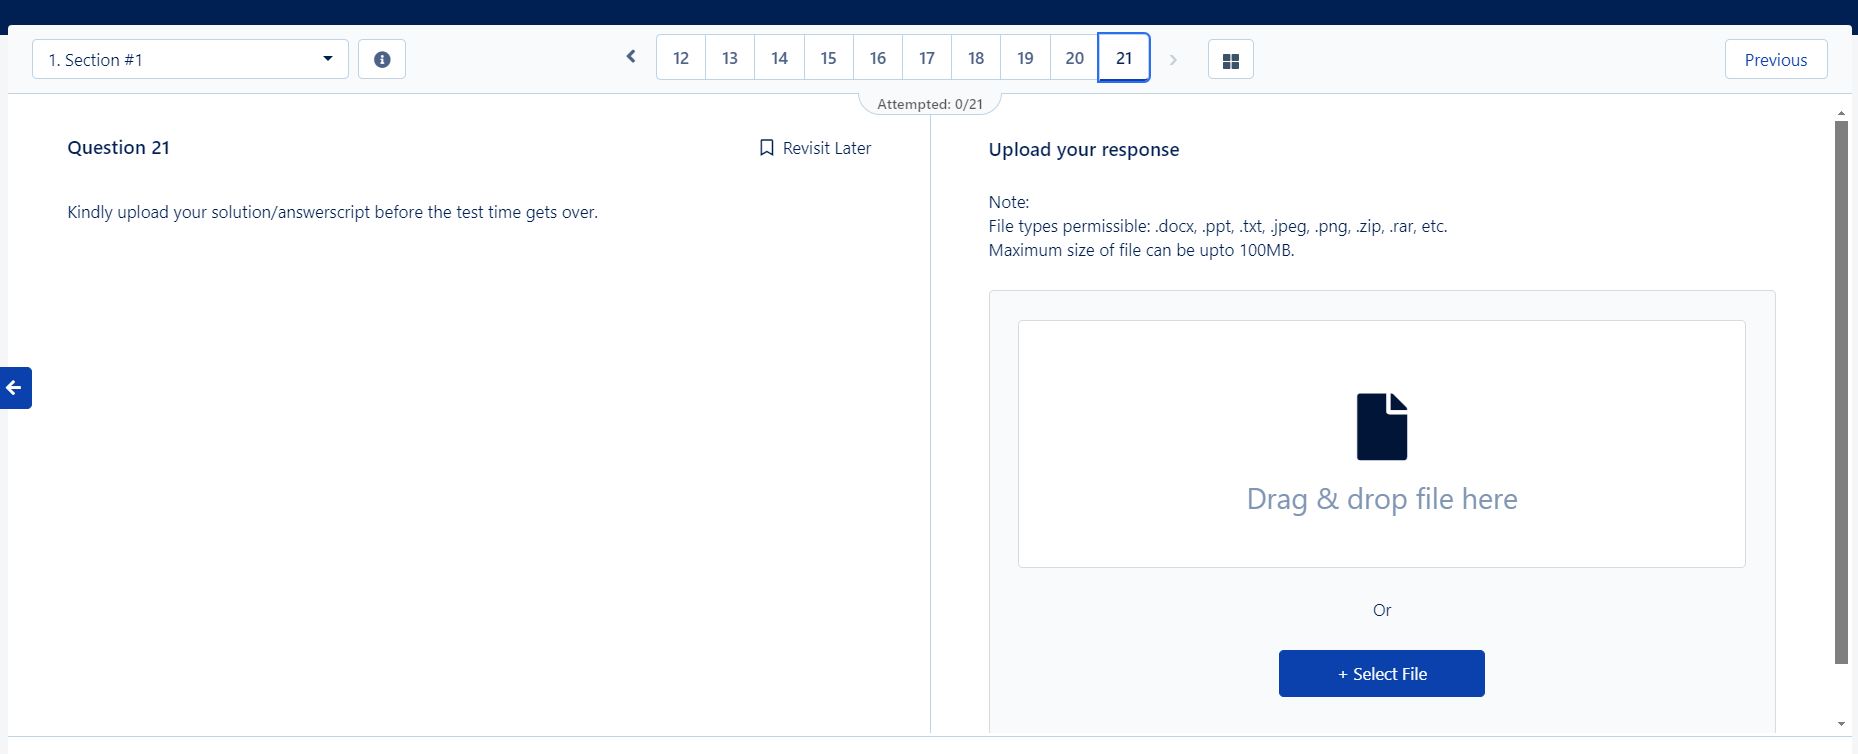
Task: Go to question 19
Action: pos(1025,58)
